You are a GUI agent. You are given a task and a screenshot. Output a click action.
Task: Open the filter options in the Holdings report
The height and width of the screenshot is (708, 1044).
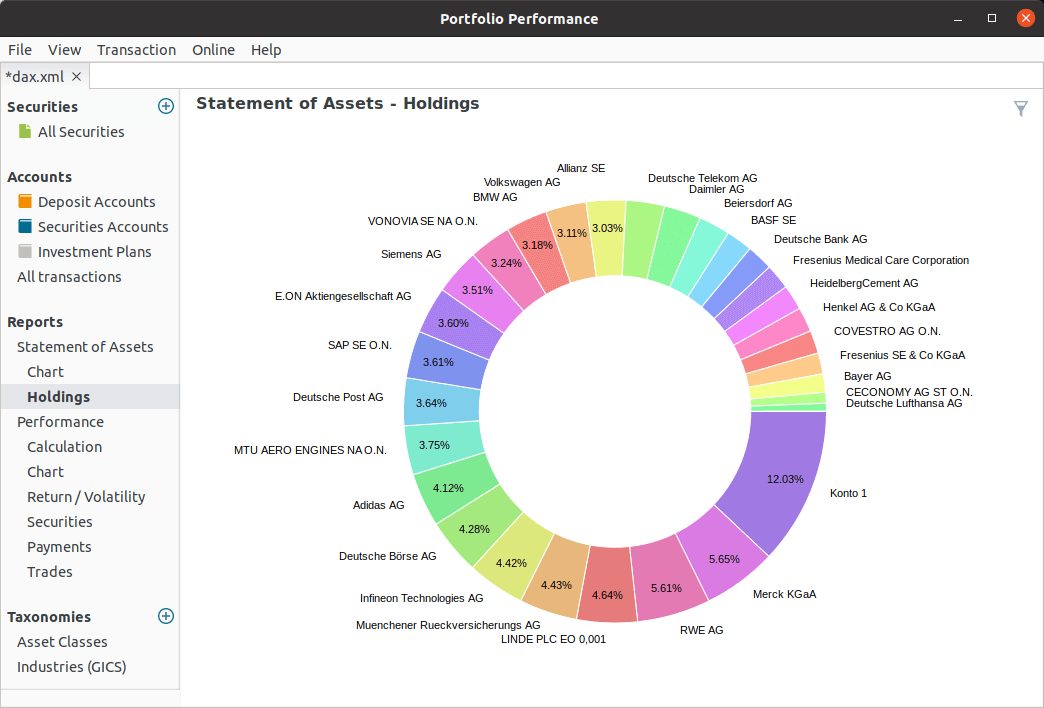point(1021,108)
